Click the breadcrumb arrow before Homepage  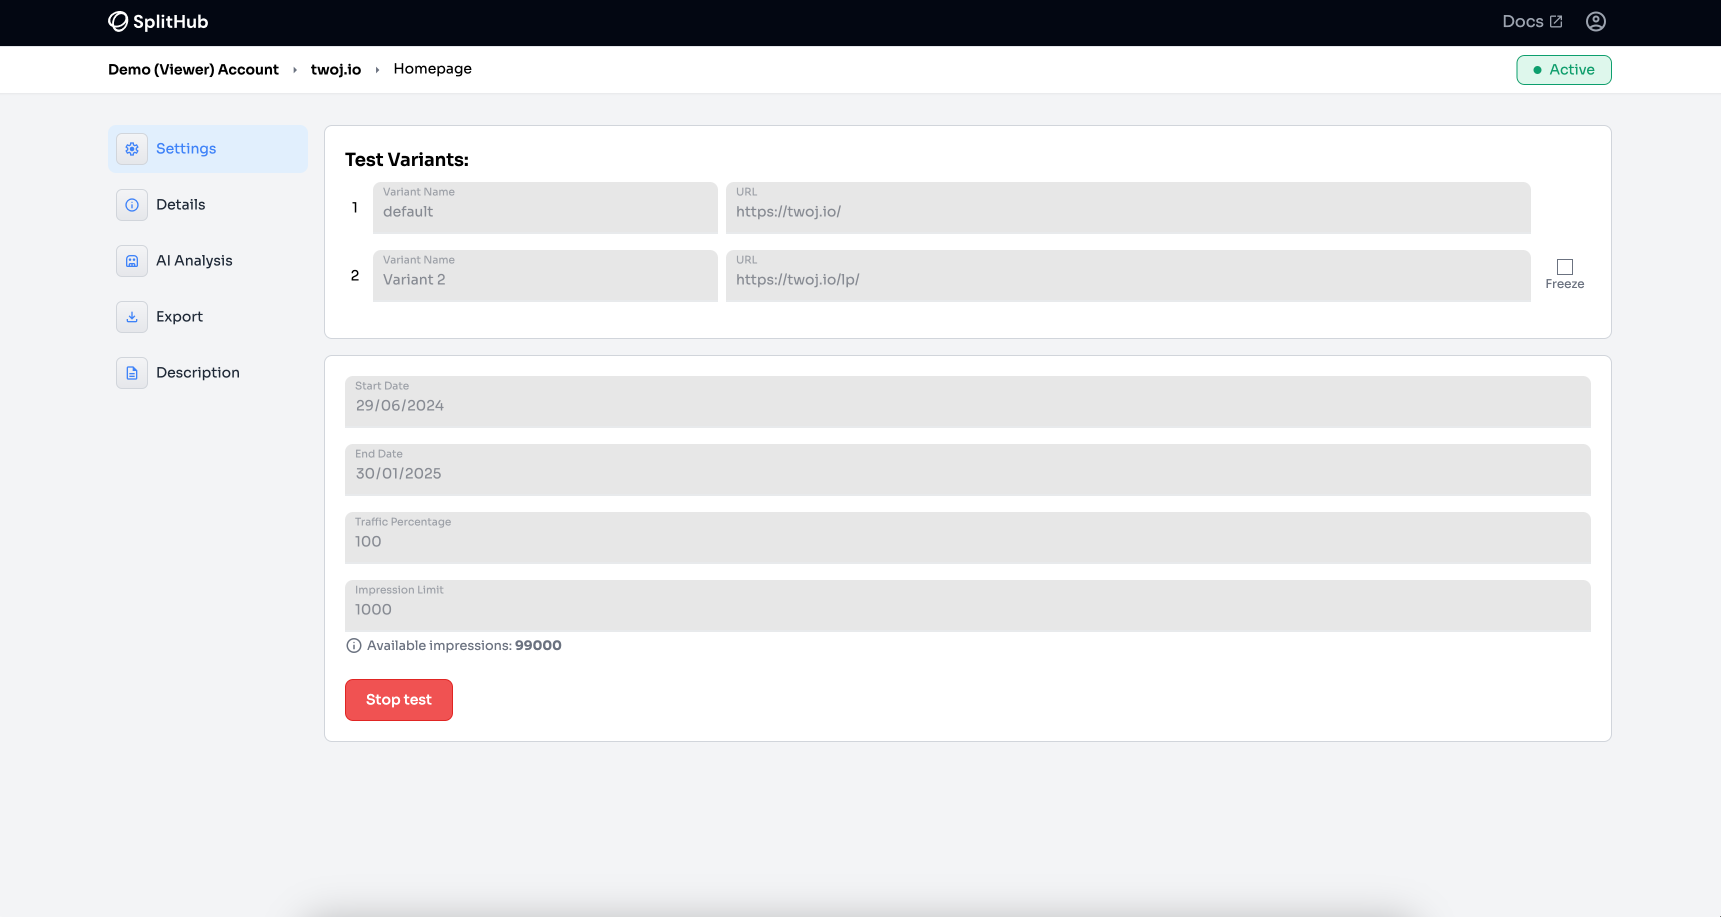pyautogui.click(x=377, y=70)
